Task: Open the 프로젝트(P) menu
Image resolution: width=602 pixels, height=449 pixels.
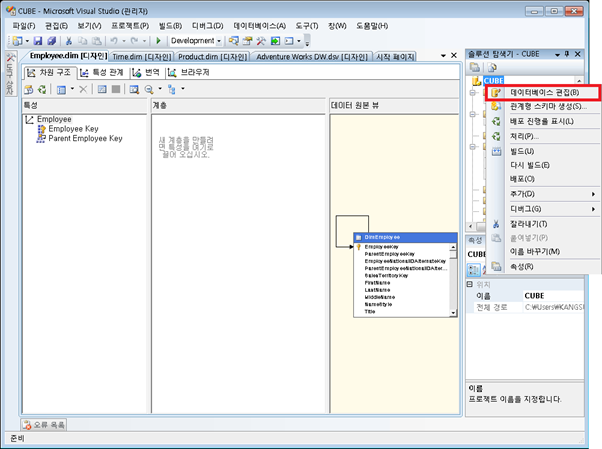Action: (130, 26)
